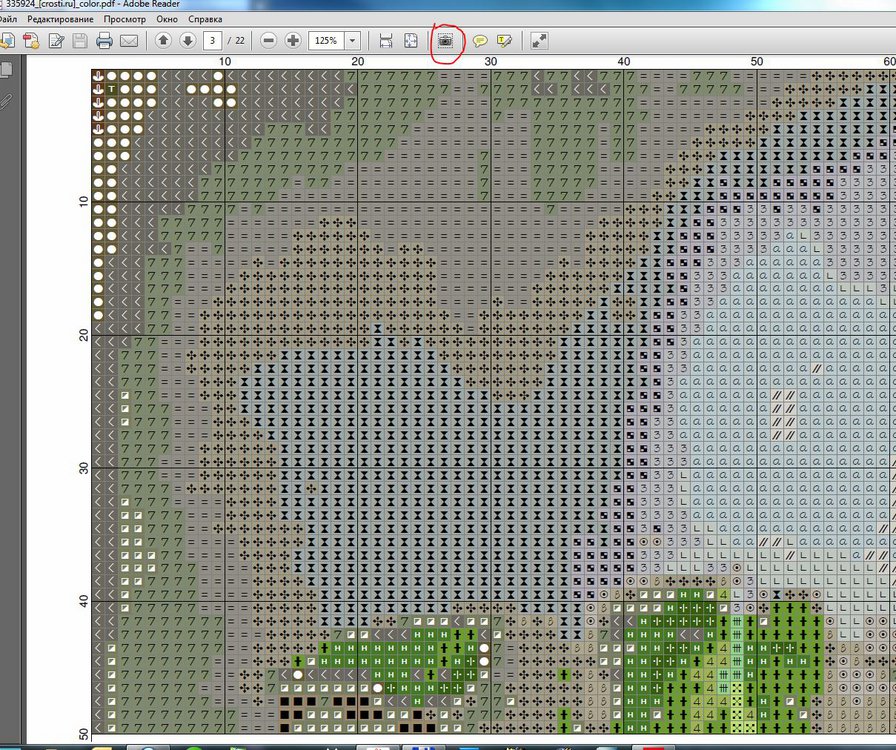
Task: Add a sticky note comment
Action: (480, 41)
